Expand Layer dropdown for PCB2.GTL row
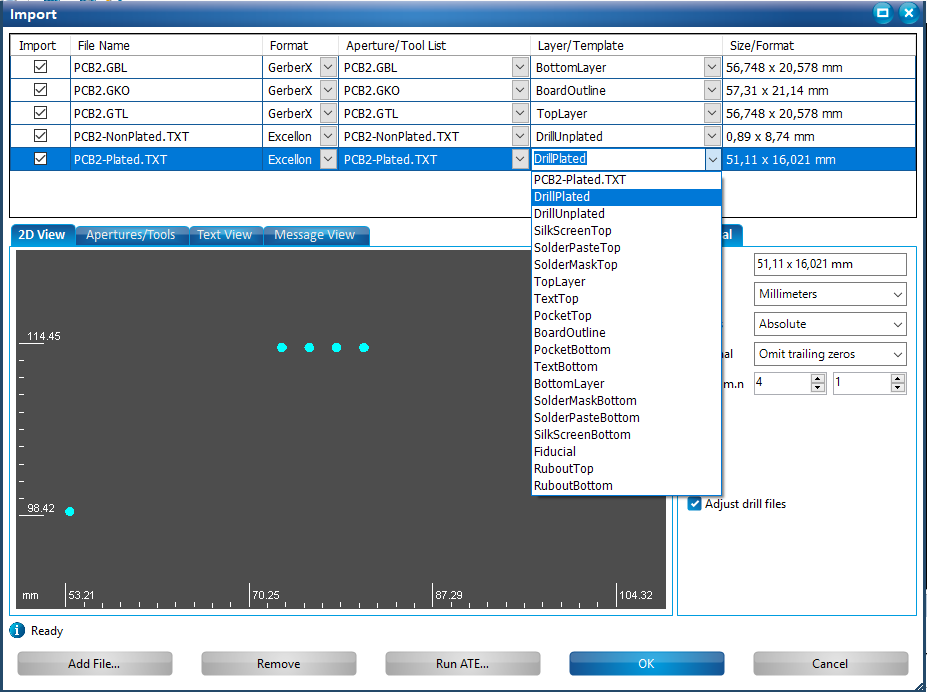 [x=712, y=113]
